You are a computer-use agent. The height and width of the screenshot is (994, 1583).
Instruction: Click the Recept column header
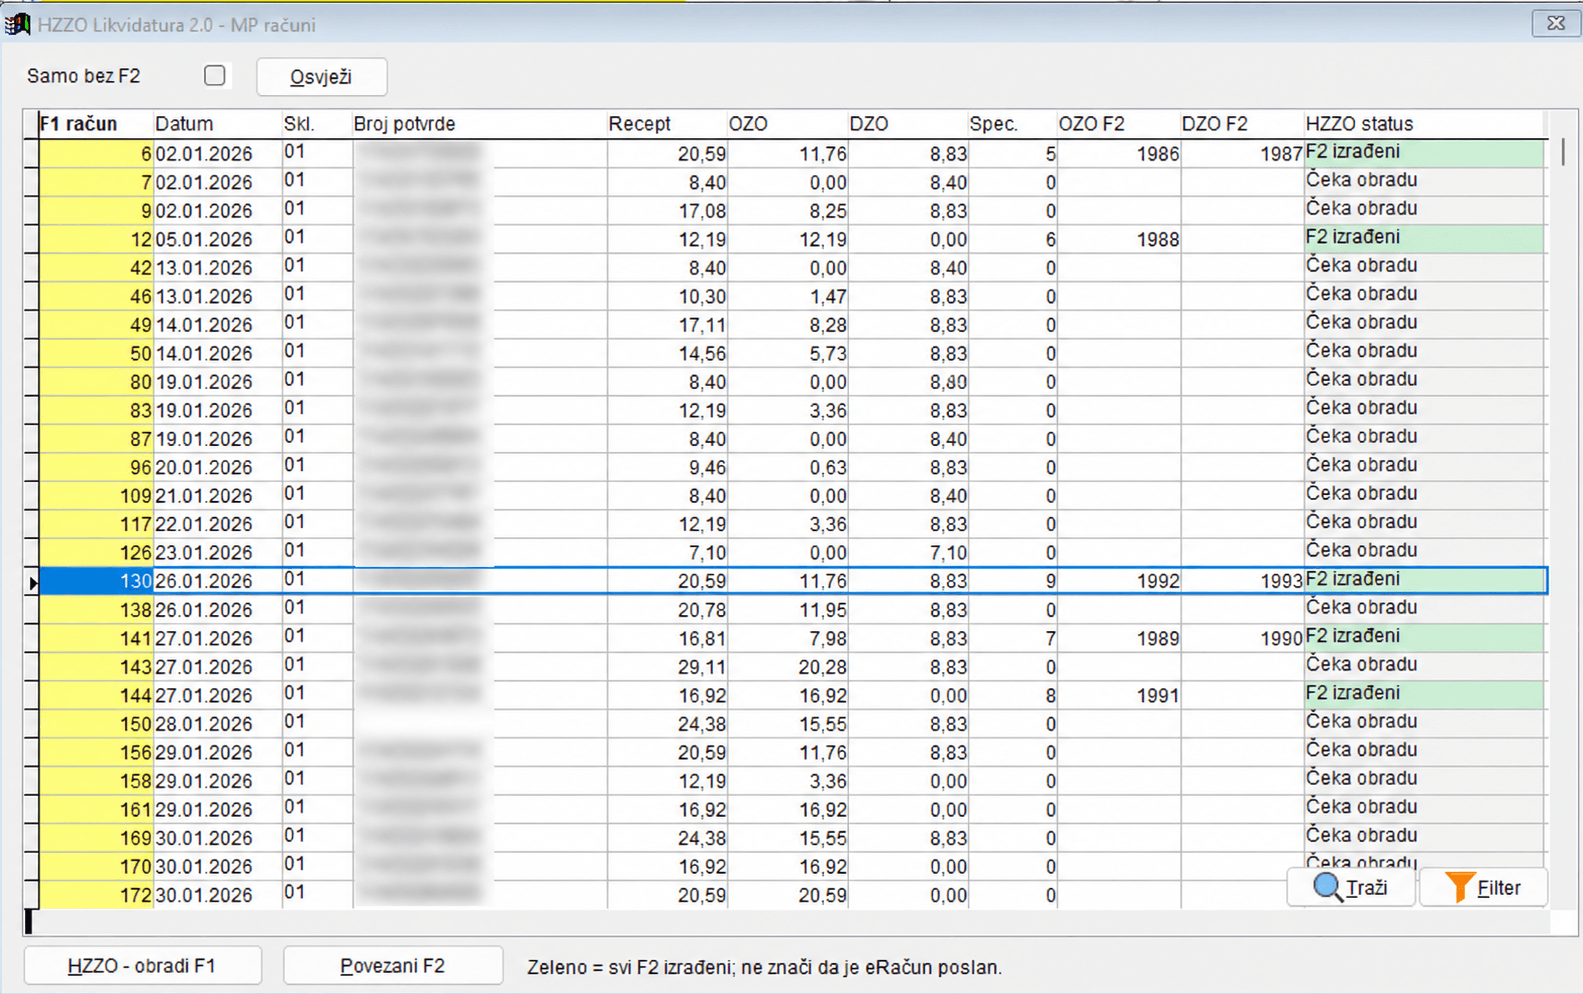[667, 124]
